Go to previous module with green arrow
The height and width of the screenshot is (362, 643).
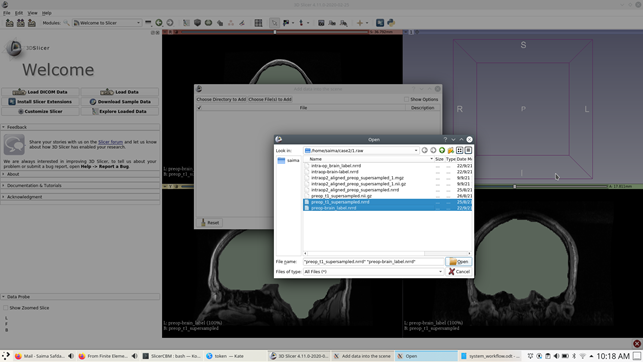[159, 23]
